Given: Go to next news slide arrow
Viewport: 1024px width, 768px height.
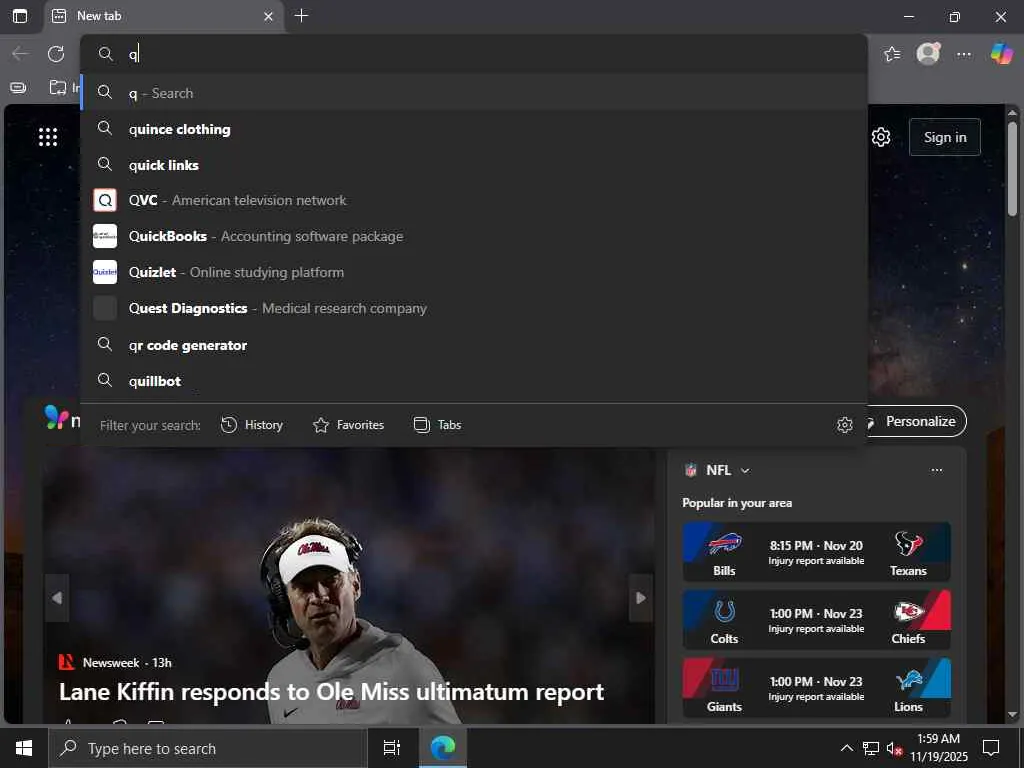Looking at the screenshot, I should click(641, 598).
